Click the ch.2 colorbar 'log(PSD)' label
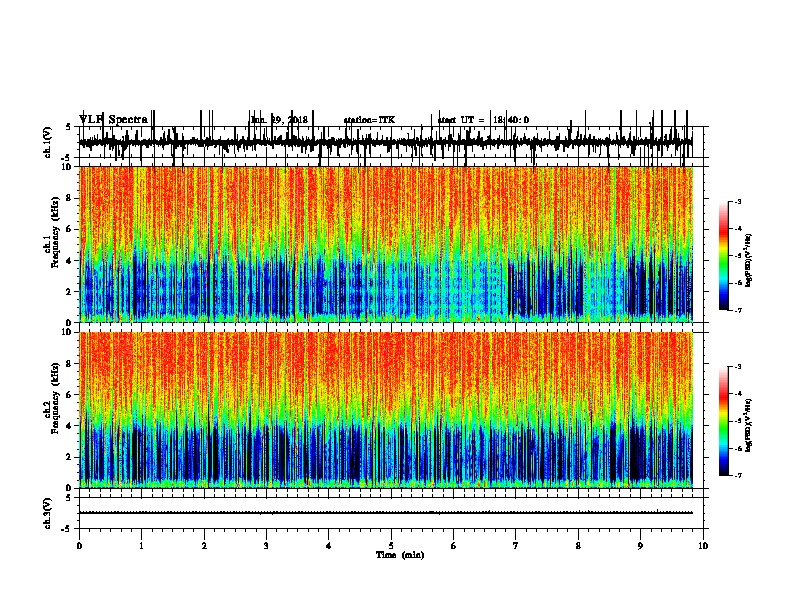Image resolution: width=792 pixels, height=612 pixels. tap(748, 425)
